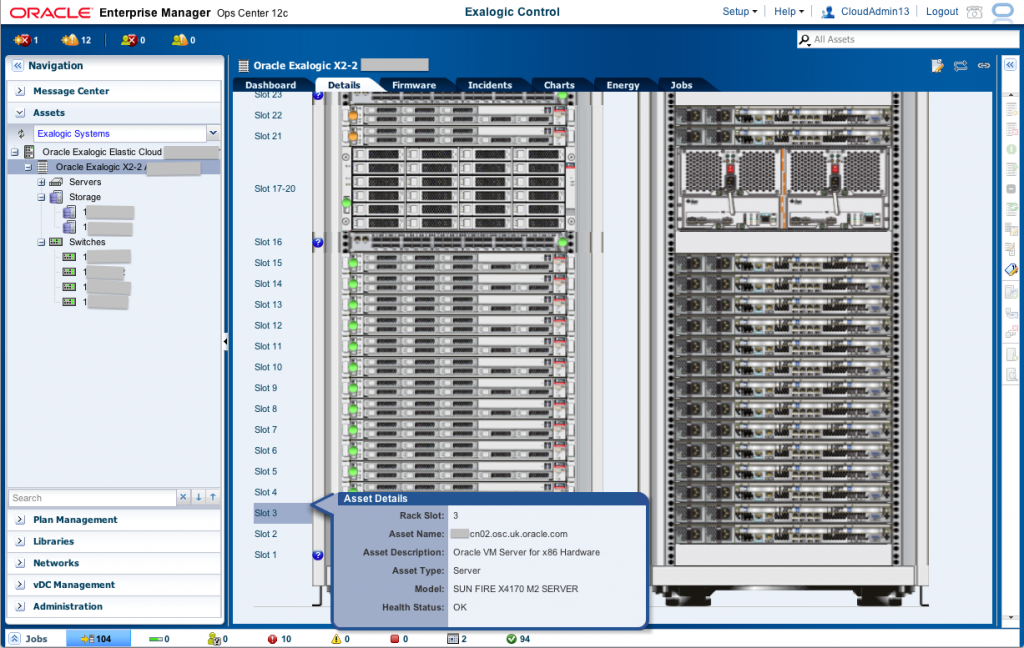Open the Setup menu

[x=740, y=12]
